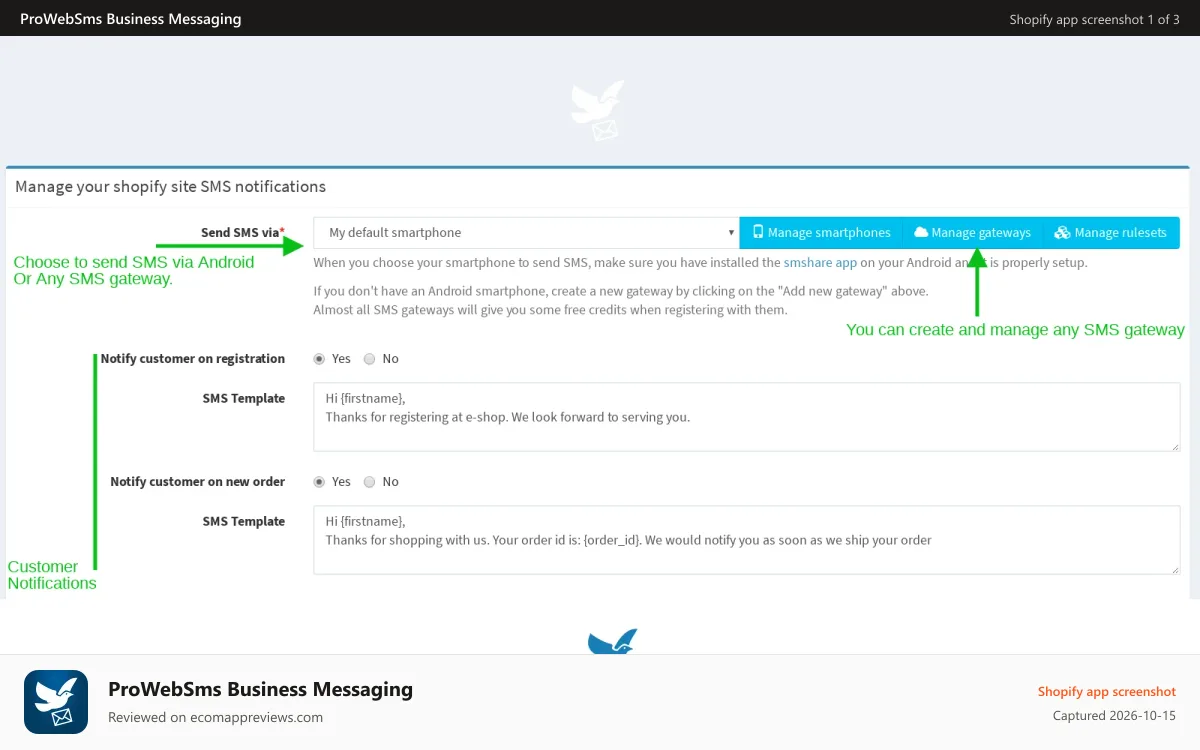Click 'ProWebSms Business Messaging' title in top bar
The image size is (1200, 750).
(x=131, y=19)
